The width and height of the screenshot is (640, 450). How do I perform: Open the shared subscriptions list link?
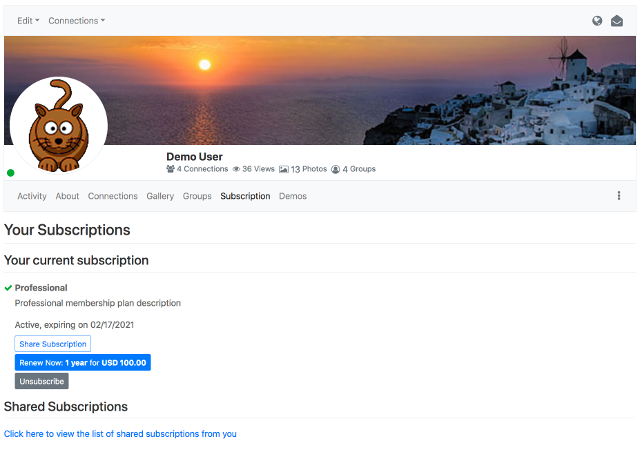click(120, 434)
